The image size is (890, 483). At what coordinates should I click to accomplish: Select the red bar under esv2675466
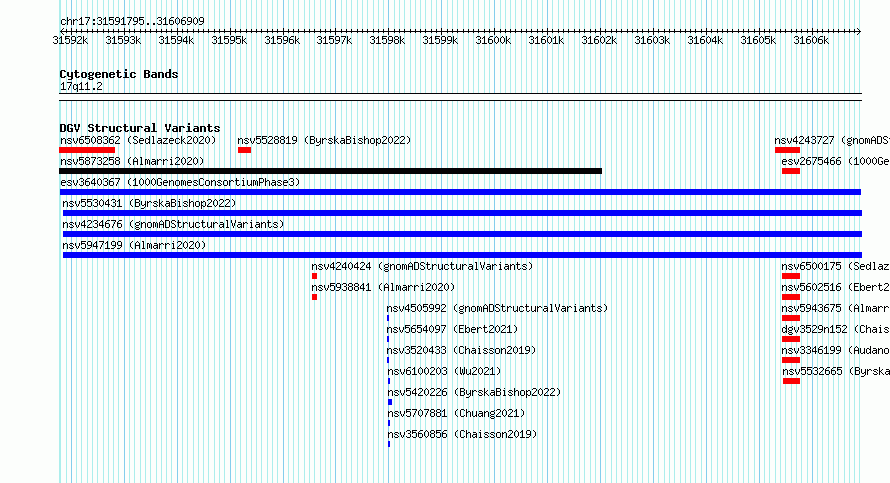coord(791,171)
